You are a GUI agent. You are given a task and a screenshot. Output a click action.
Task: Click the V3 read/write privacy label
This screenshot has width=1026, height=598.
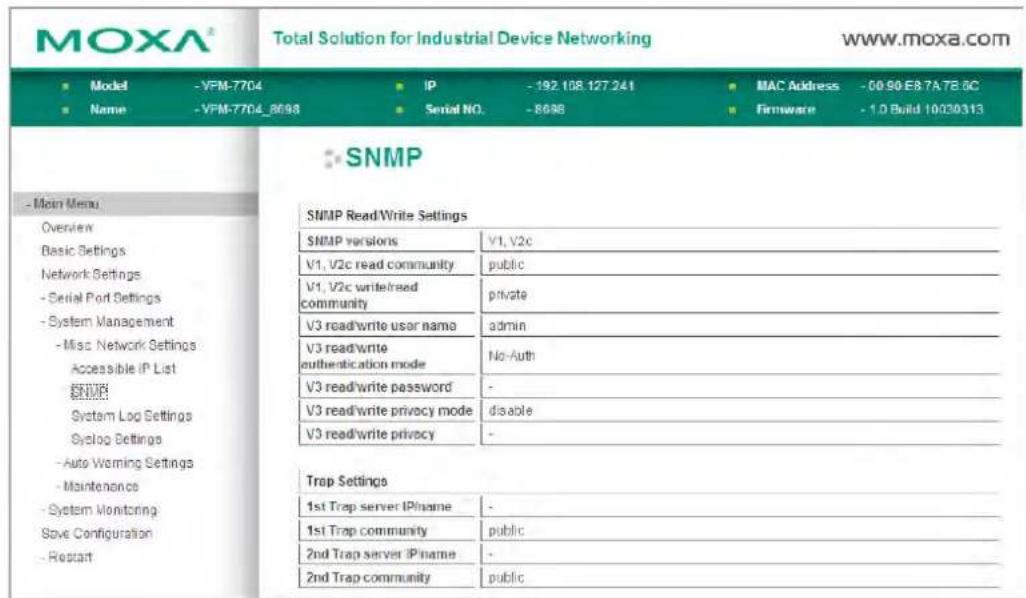370,434
